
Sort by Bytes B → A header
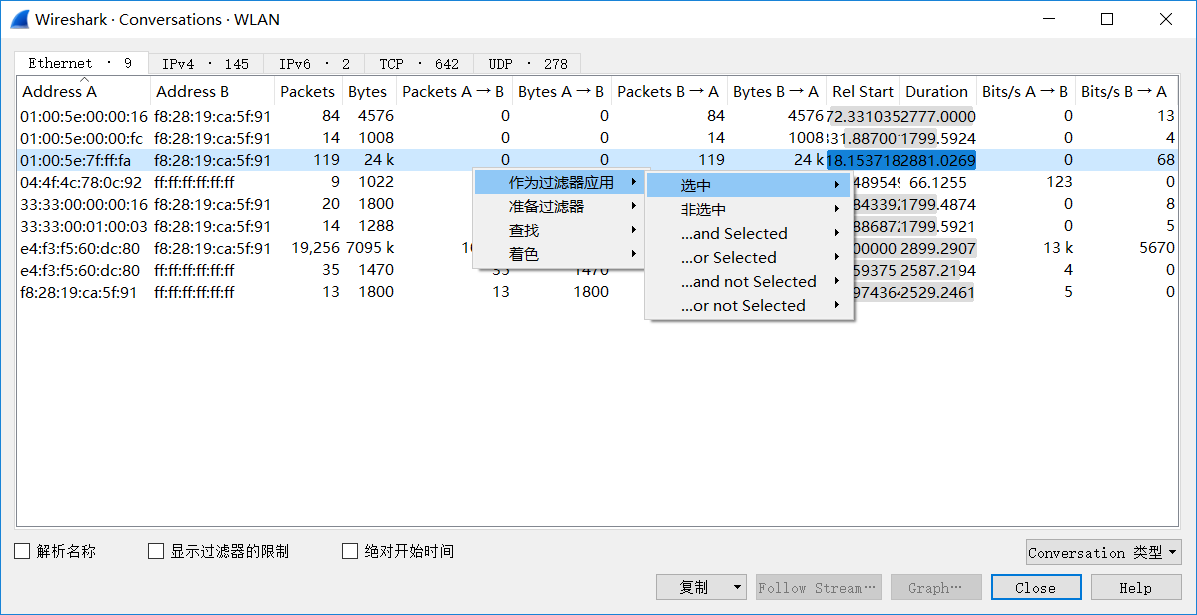(x=776, y=92)
